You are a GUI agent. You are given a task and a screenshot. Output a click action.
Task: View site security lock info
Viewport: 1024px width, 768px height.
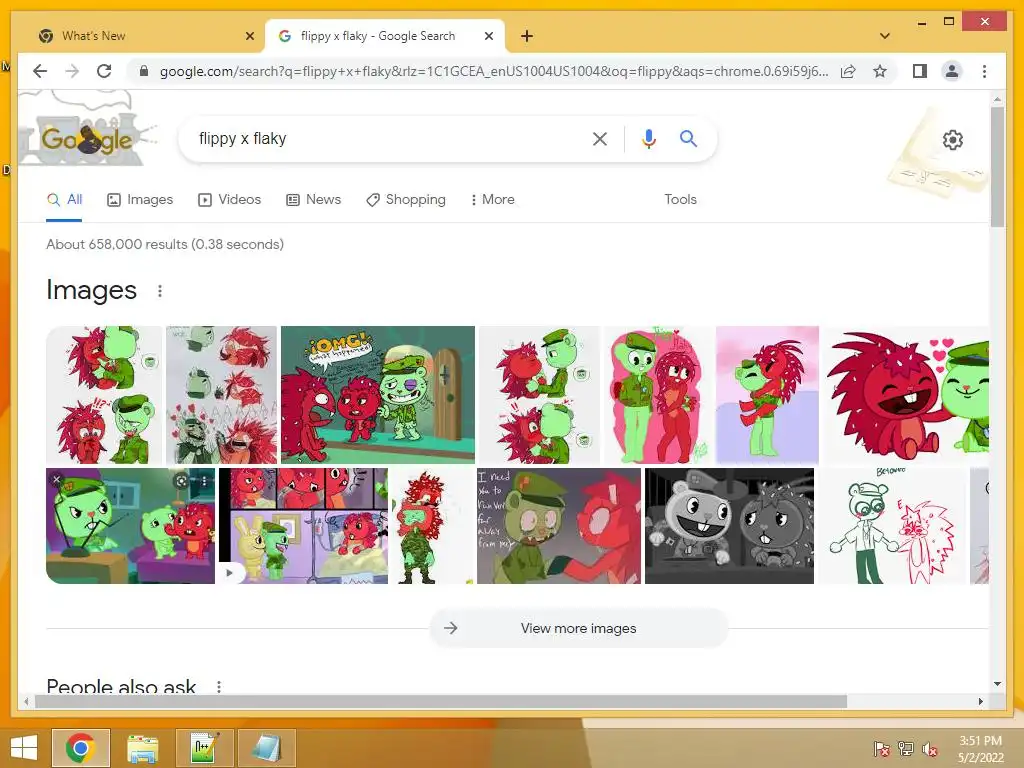(x=144, y=71)
